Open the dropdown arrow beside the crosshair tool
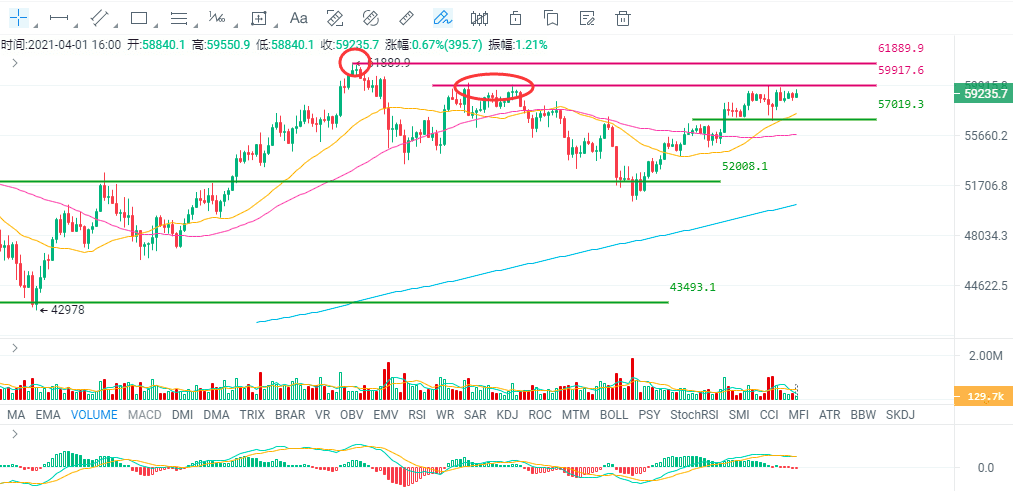Viewport: 1013px width, 491px height. pos(34,25)
